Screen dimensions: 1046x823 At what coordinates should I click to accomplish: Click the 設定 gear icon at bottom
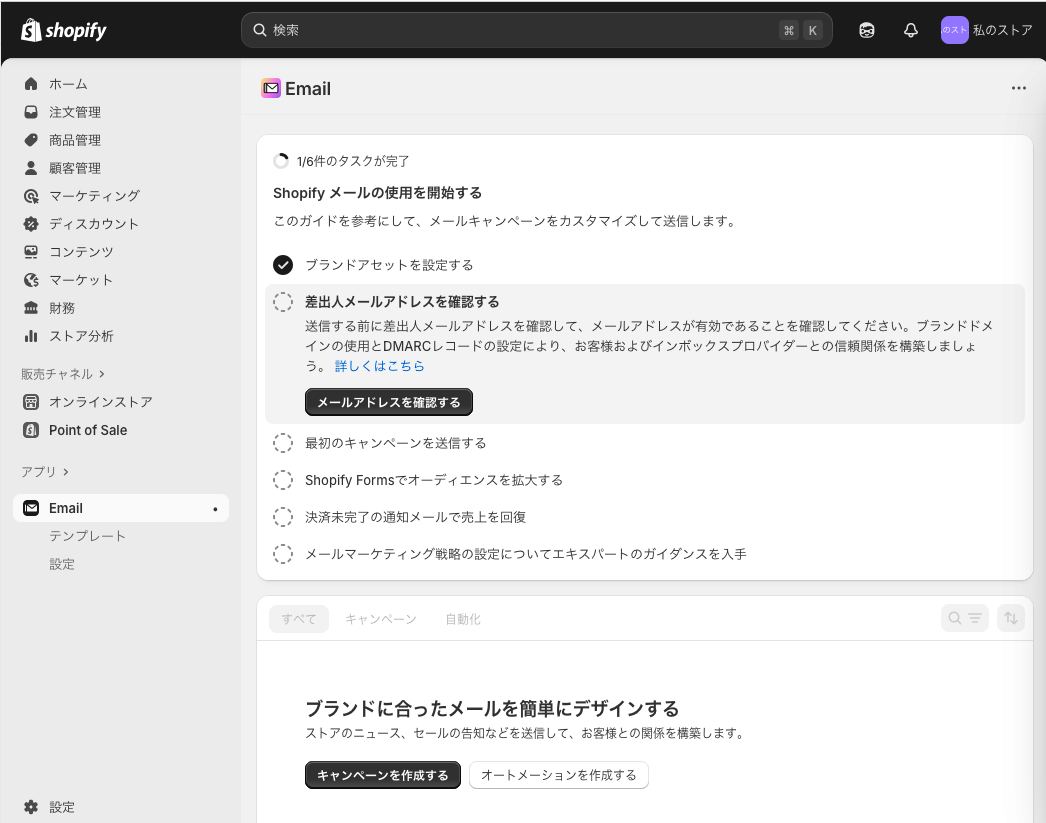[31, 807]
